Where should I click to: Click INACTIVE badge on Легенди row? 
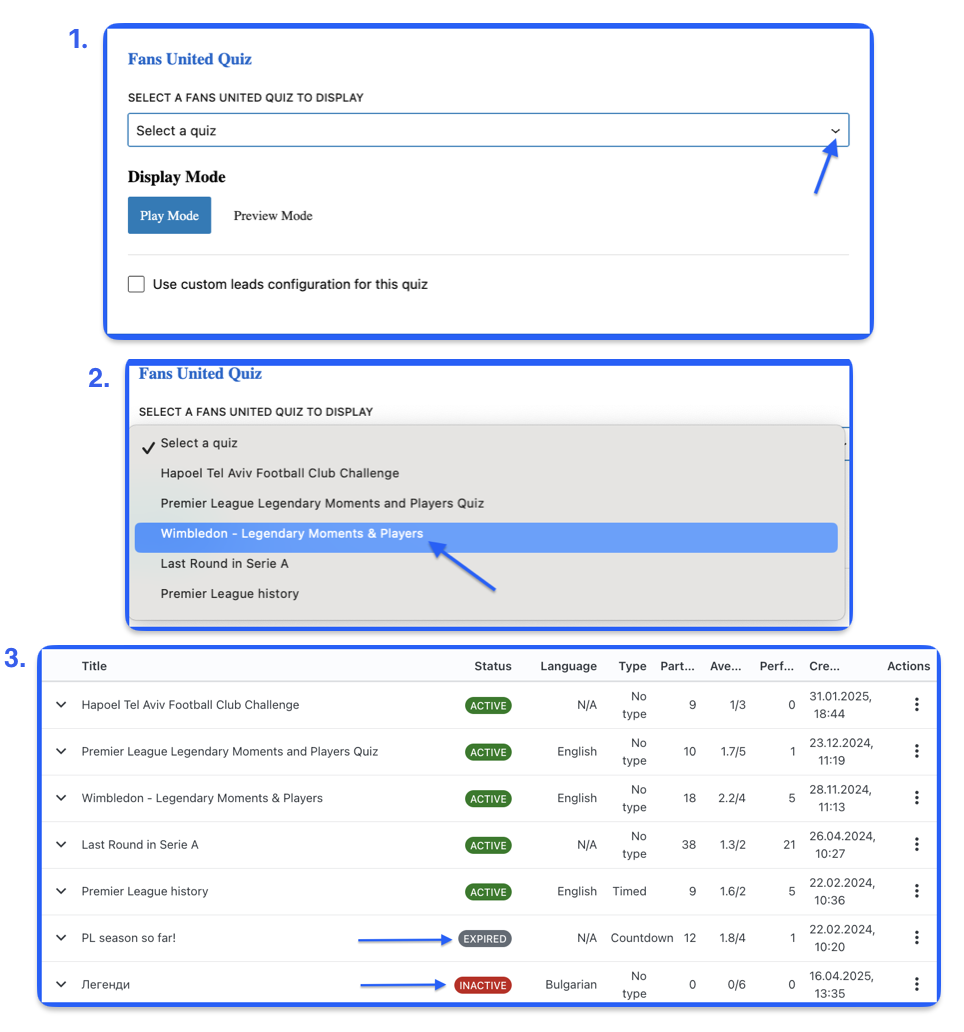(483, 985)
